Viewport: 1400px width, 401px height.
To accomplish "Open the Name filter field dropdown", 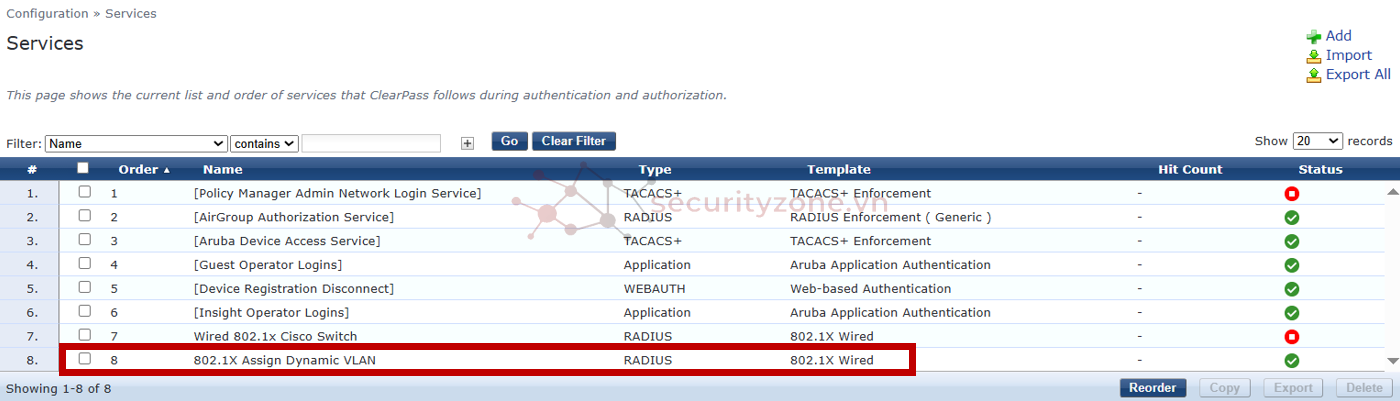I will click(x=136, y=144).
